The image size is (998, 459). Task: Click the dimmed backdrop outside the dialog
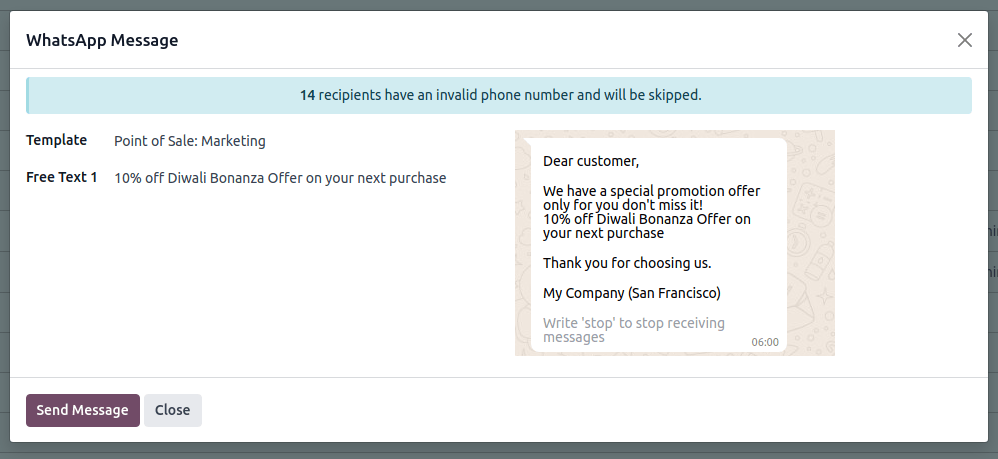click(500, 451)
